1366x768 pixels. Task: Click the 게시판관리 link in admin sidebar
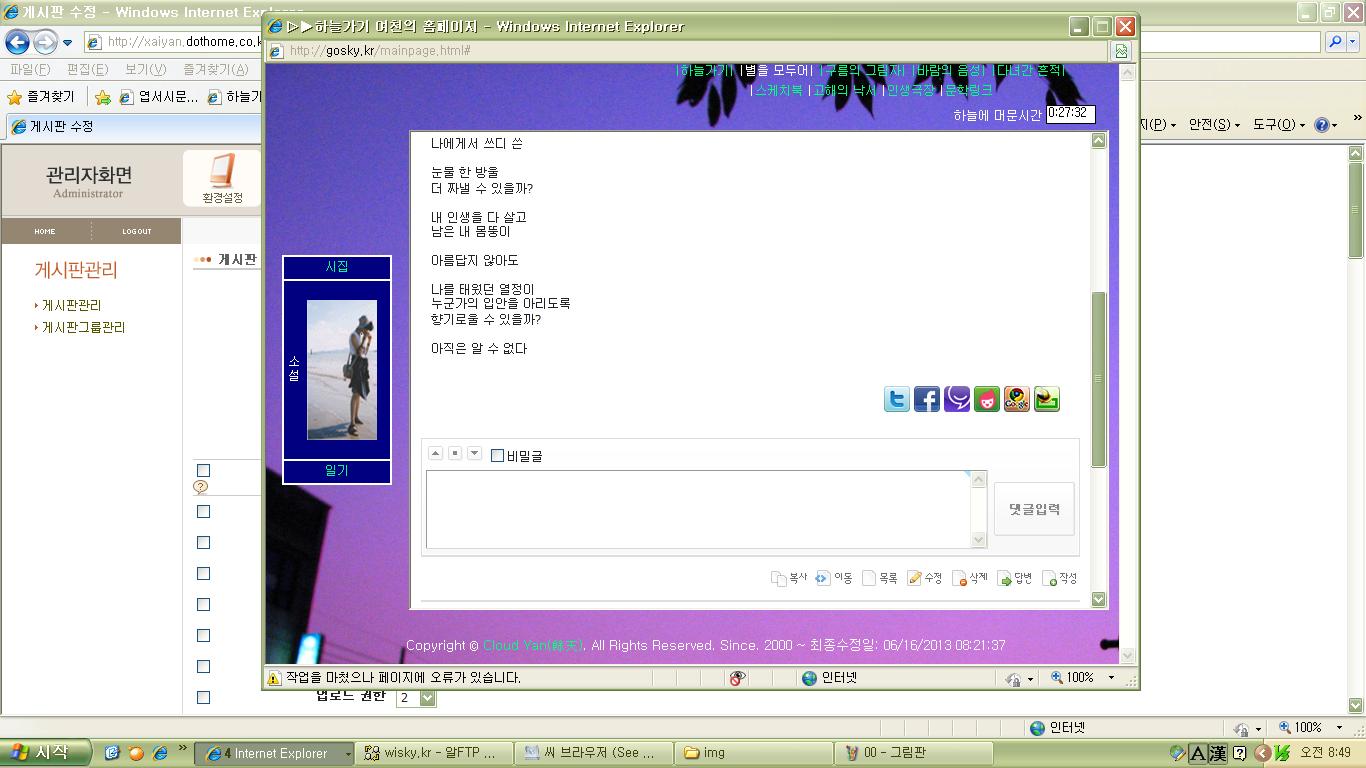click(x=71, y=306)
